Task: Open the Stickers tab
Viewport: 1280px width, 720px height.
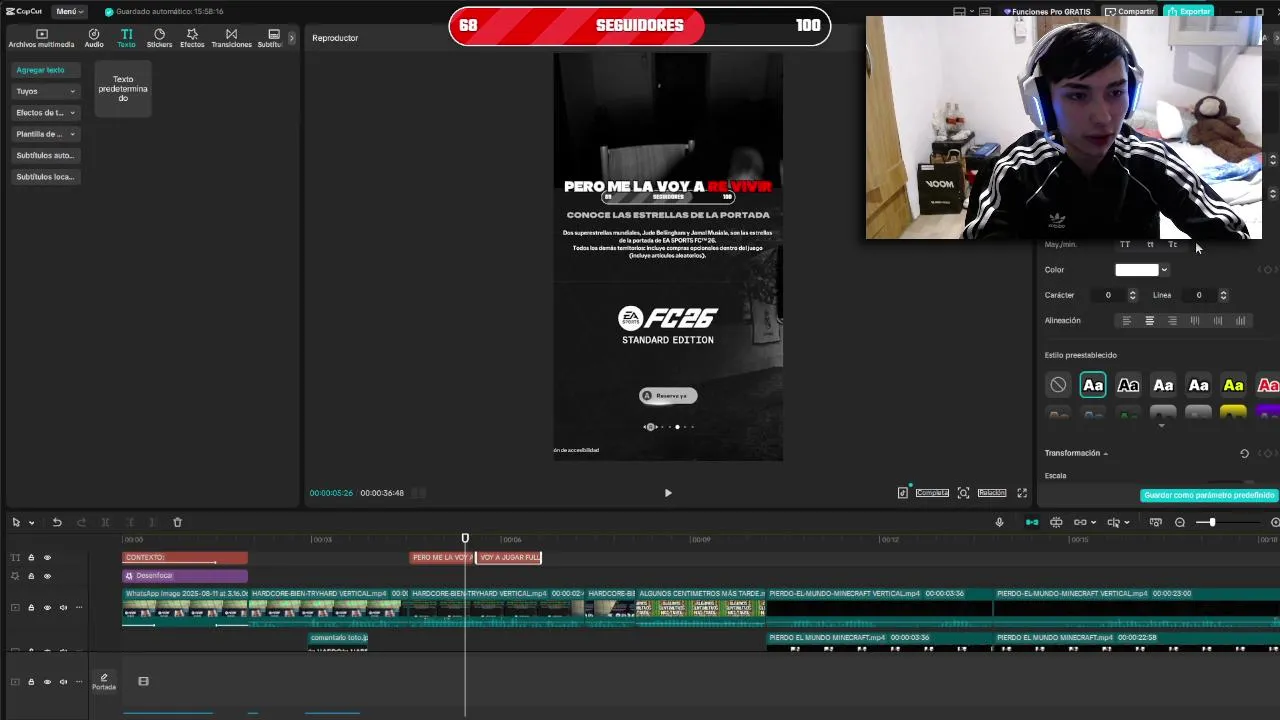Action: tap(159, 39)
